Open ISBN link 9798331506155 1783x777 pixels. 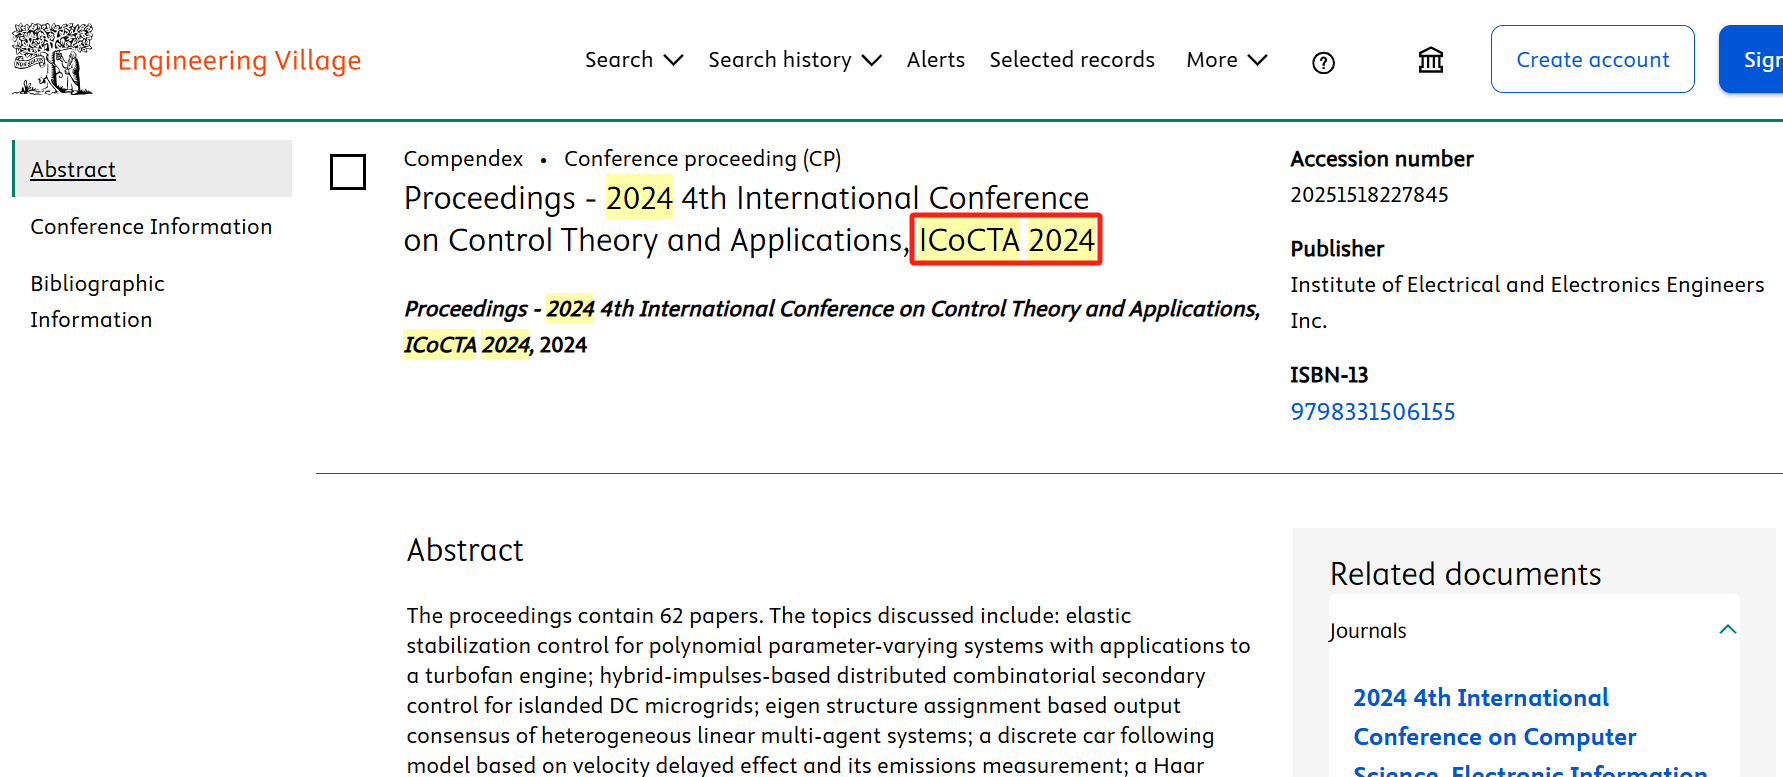click(x=1373, y=412)
